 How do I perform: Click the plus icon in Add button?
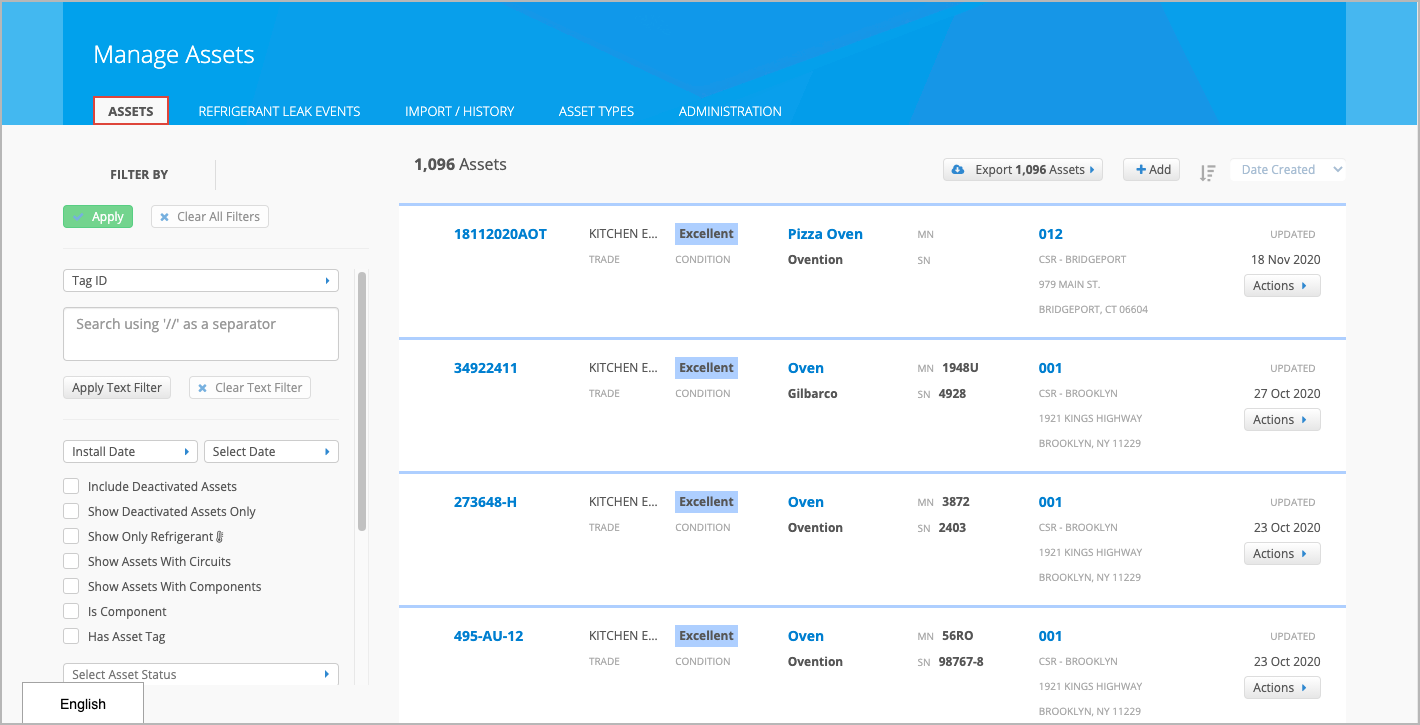point(1140,170)
